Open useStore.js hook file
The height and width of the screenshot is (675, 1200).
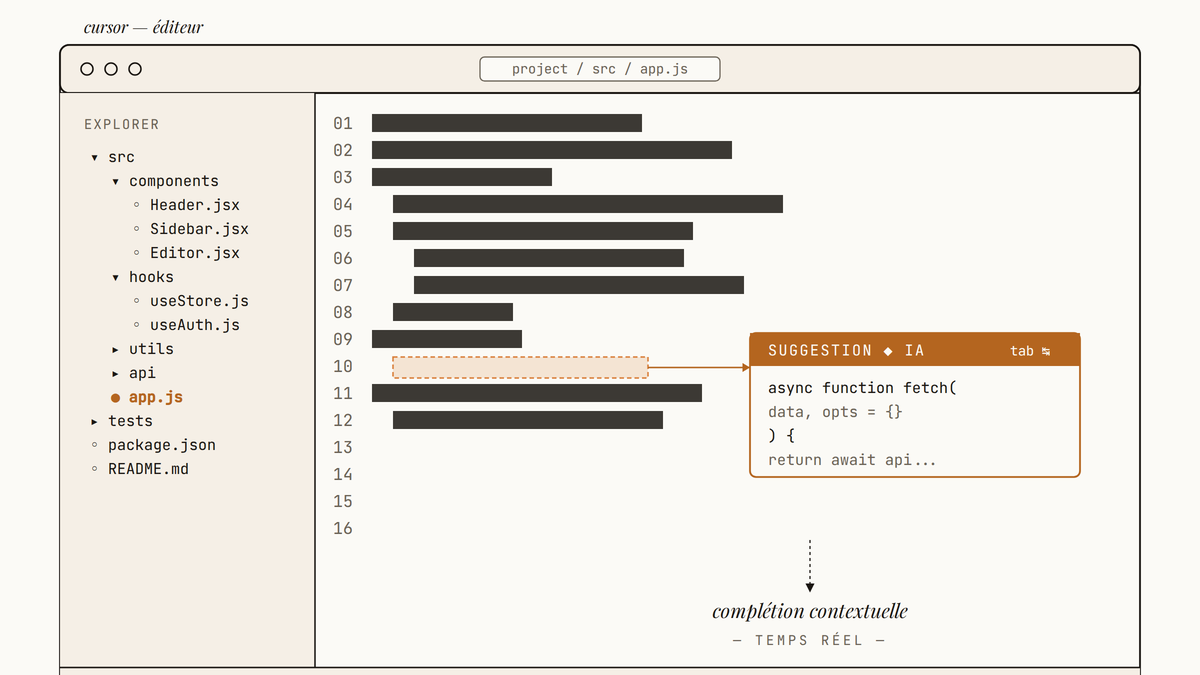click(x=199, y=301)
